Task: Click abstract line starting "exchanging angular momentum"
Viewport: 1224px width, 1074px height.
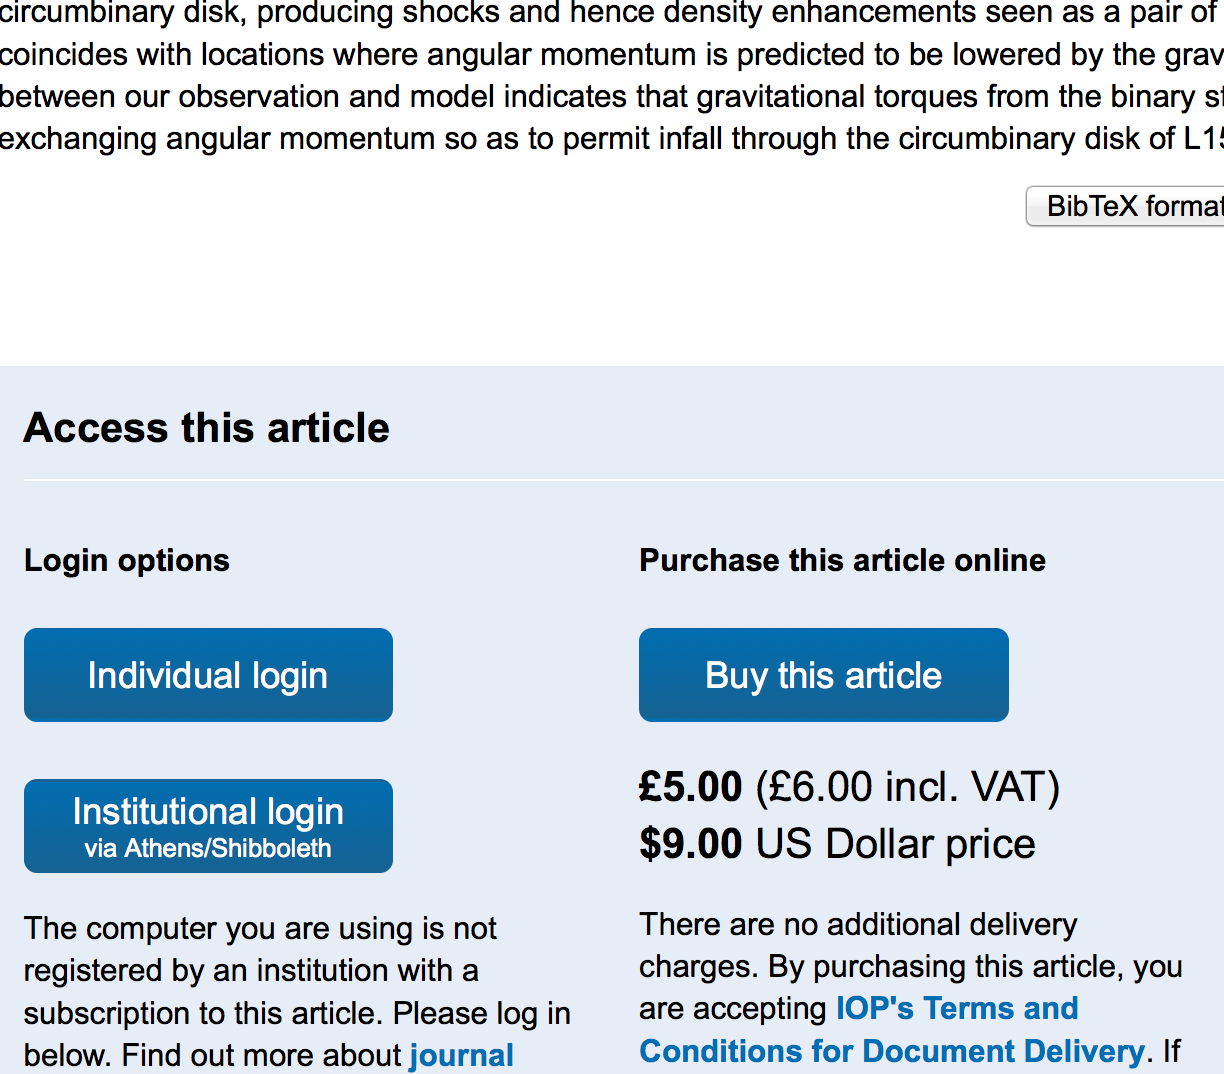Action: 600,138
